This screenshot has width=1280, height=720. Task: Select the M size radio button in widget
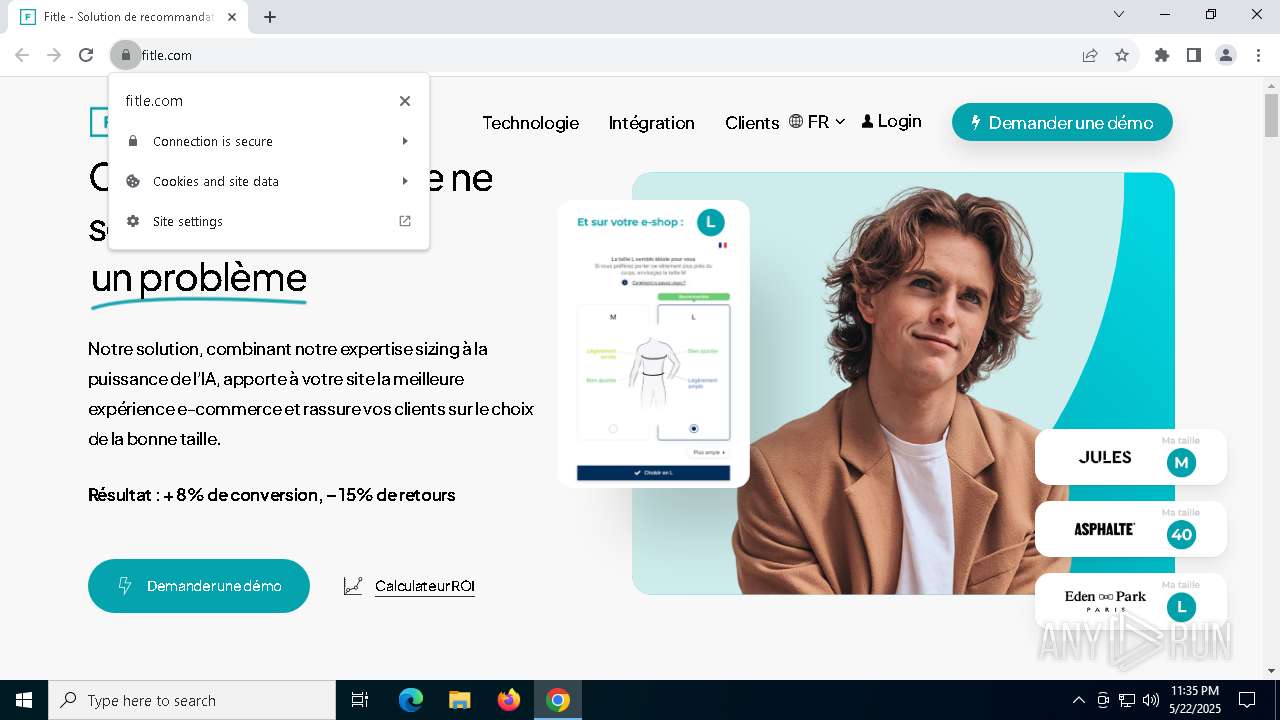point(613,428)
